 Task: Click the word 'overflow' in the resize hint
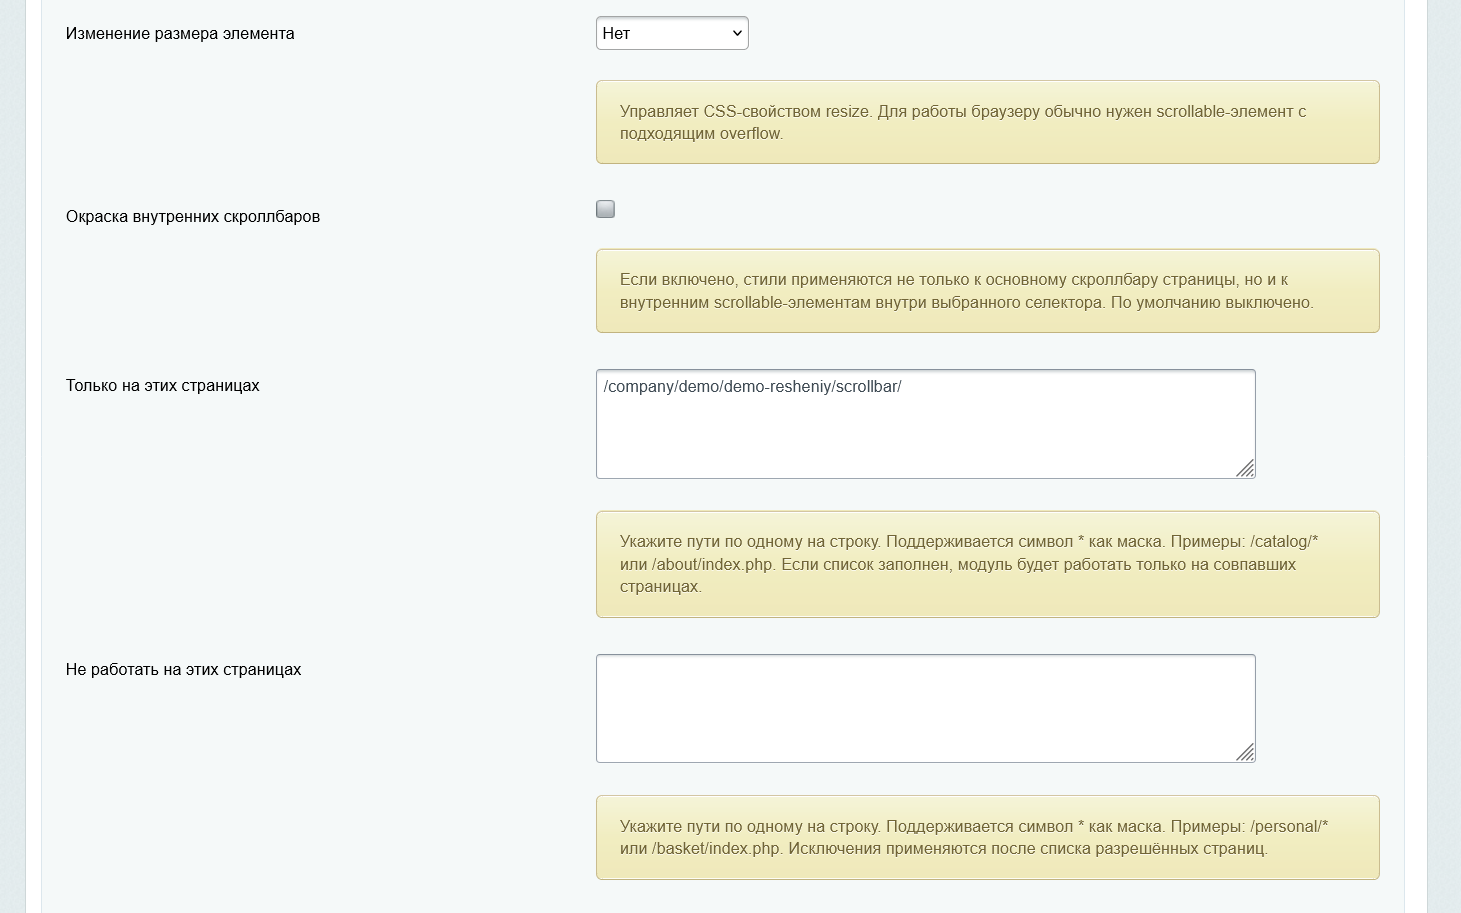click(x=750, y=134)
